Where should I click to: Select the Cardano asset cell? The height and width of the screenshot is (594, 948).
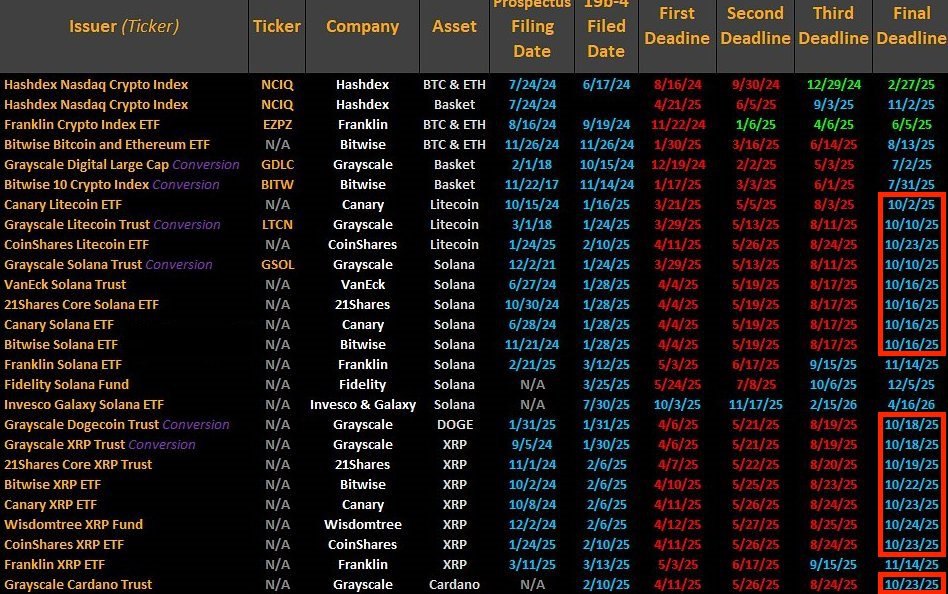coord(455,584)
